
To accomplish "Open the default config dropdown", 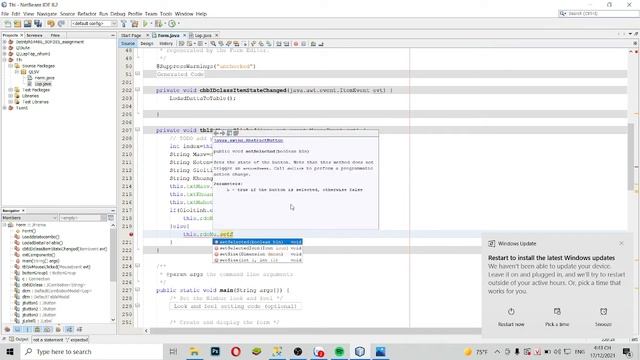I will pos(94,24).
